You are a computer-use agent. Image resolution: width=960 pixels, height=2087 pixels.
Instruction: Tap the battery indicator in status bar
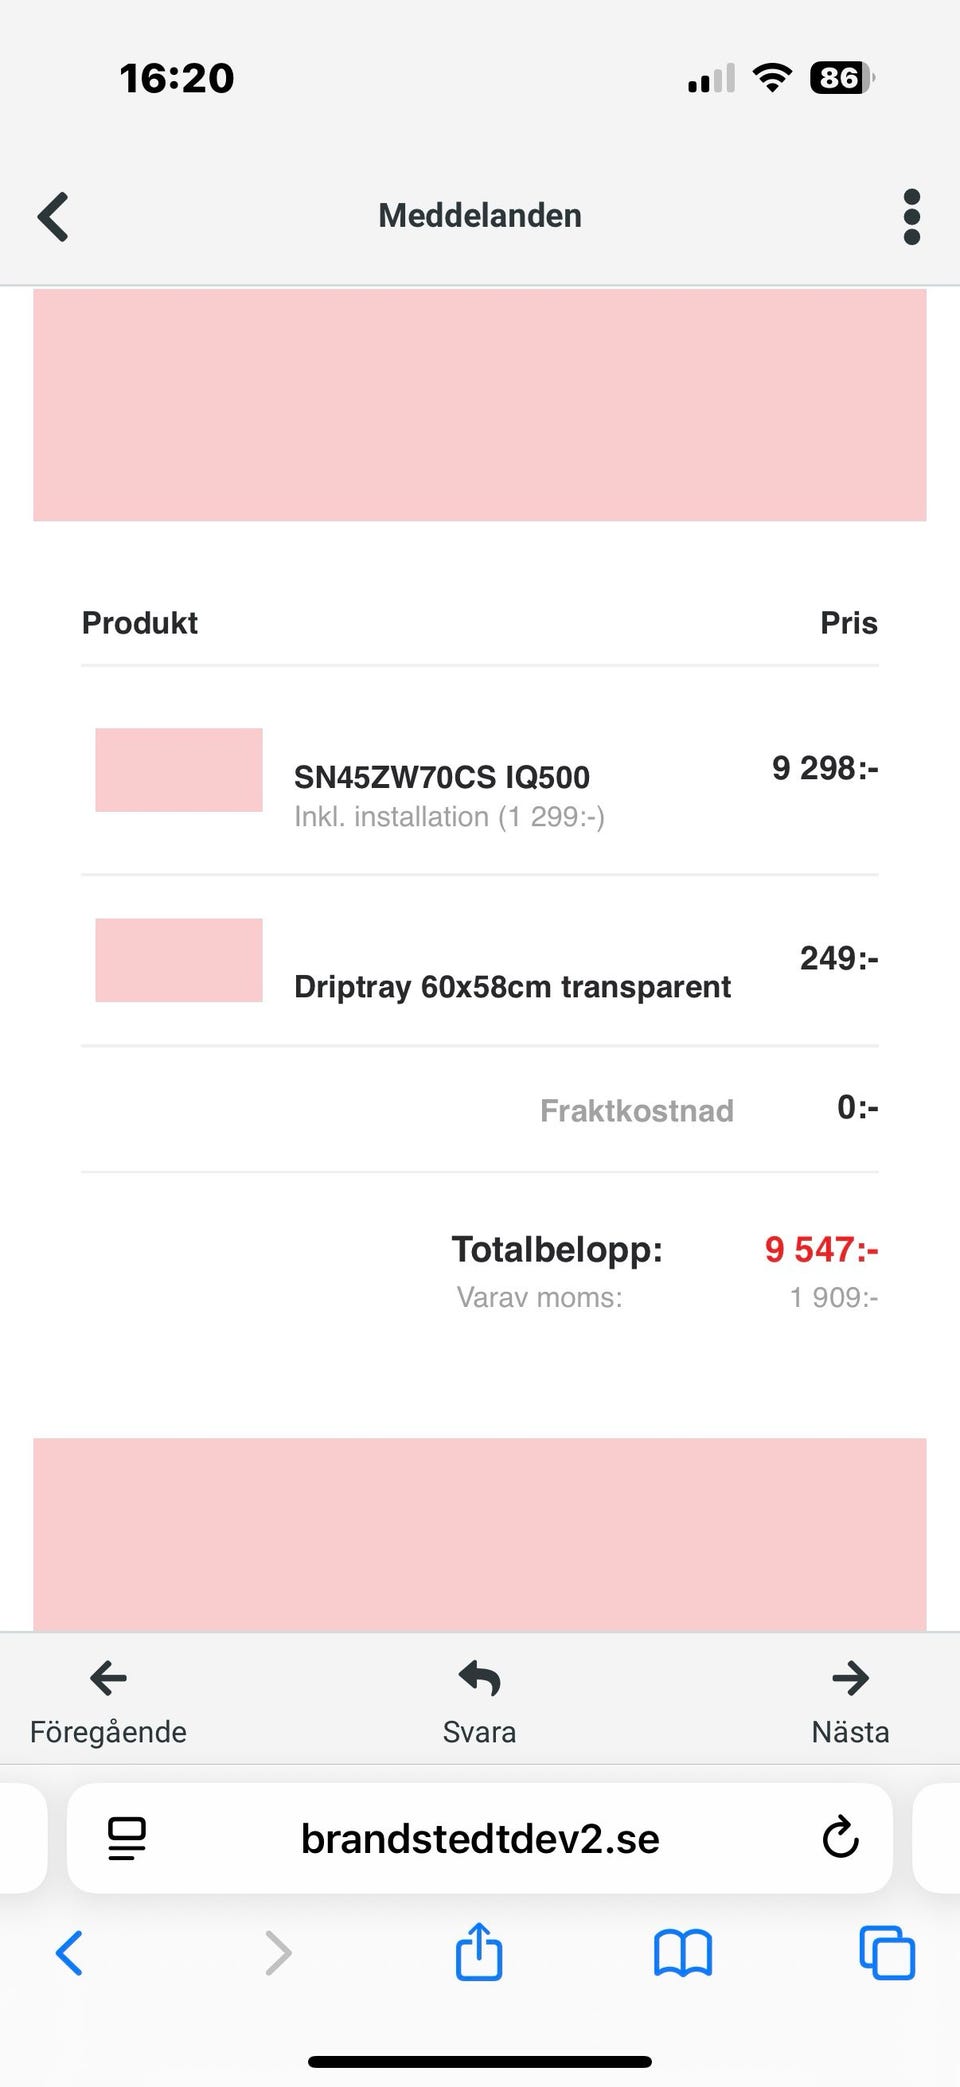tap(841, 78)
